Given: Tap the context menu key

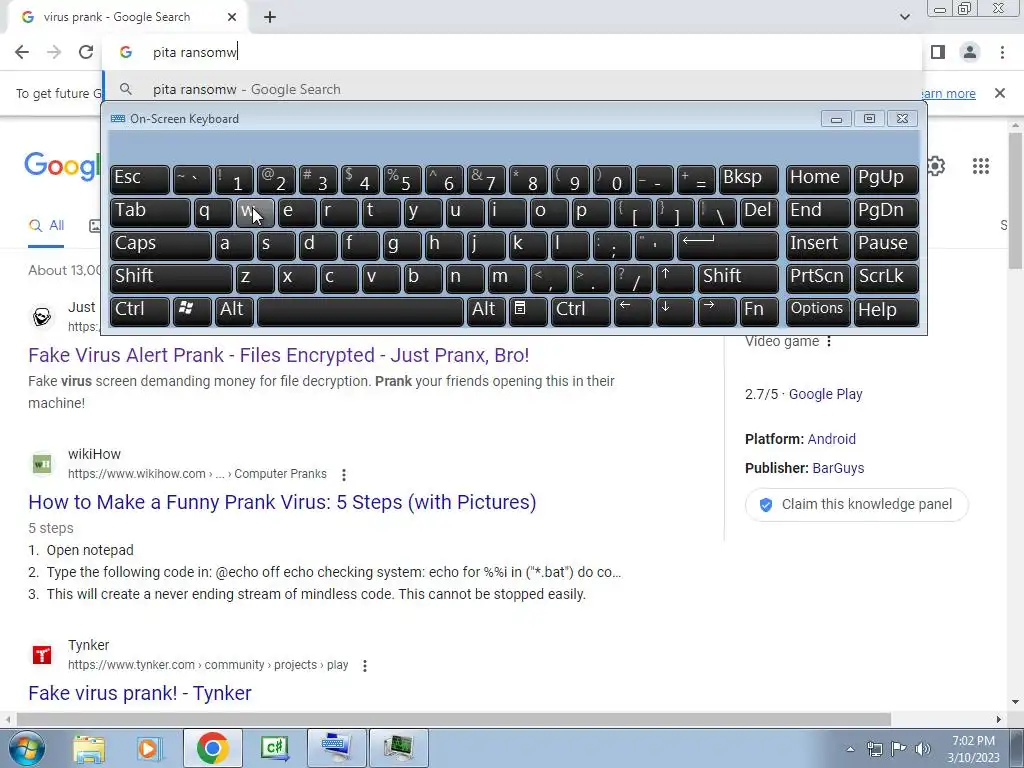Looking at the screenshot, I should 528,311.
